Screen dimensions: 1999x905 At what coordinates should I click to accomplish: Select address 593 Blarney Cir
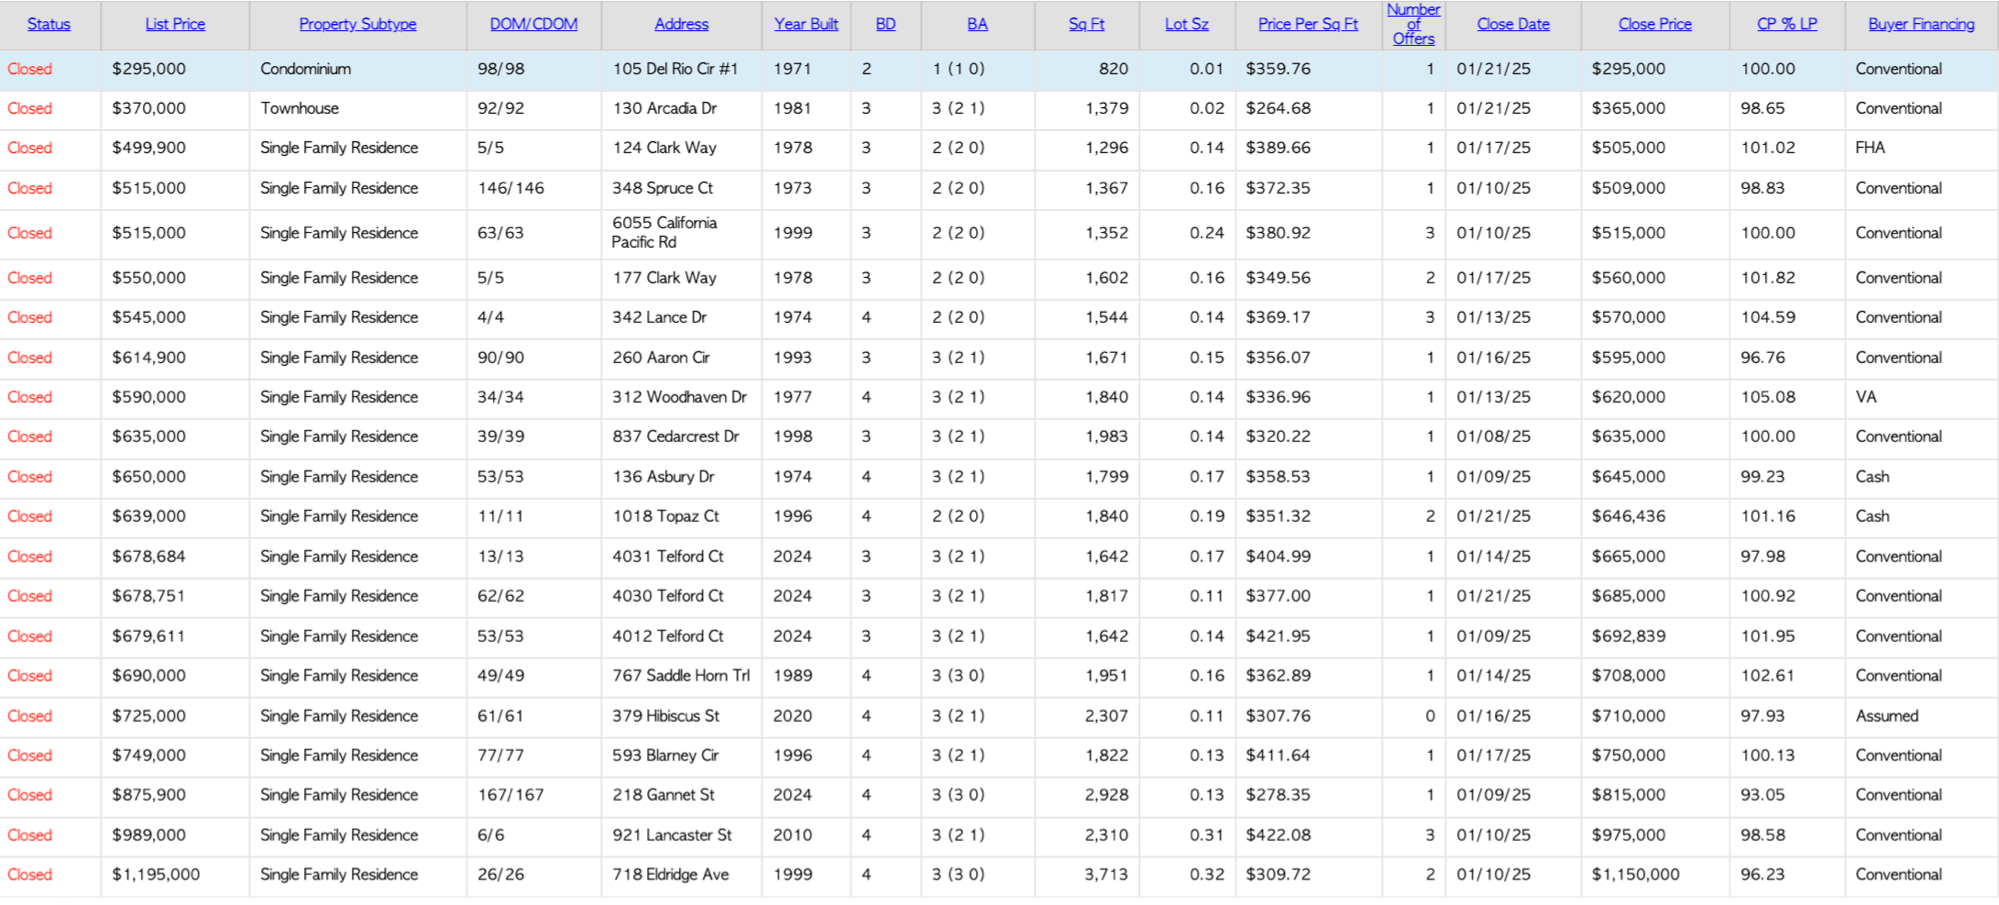666,755
